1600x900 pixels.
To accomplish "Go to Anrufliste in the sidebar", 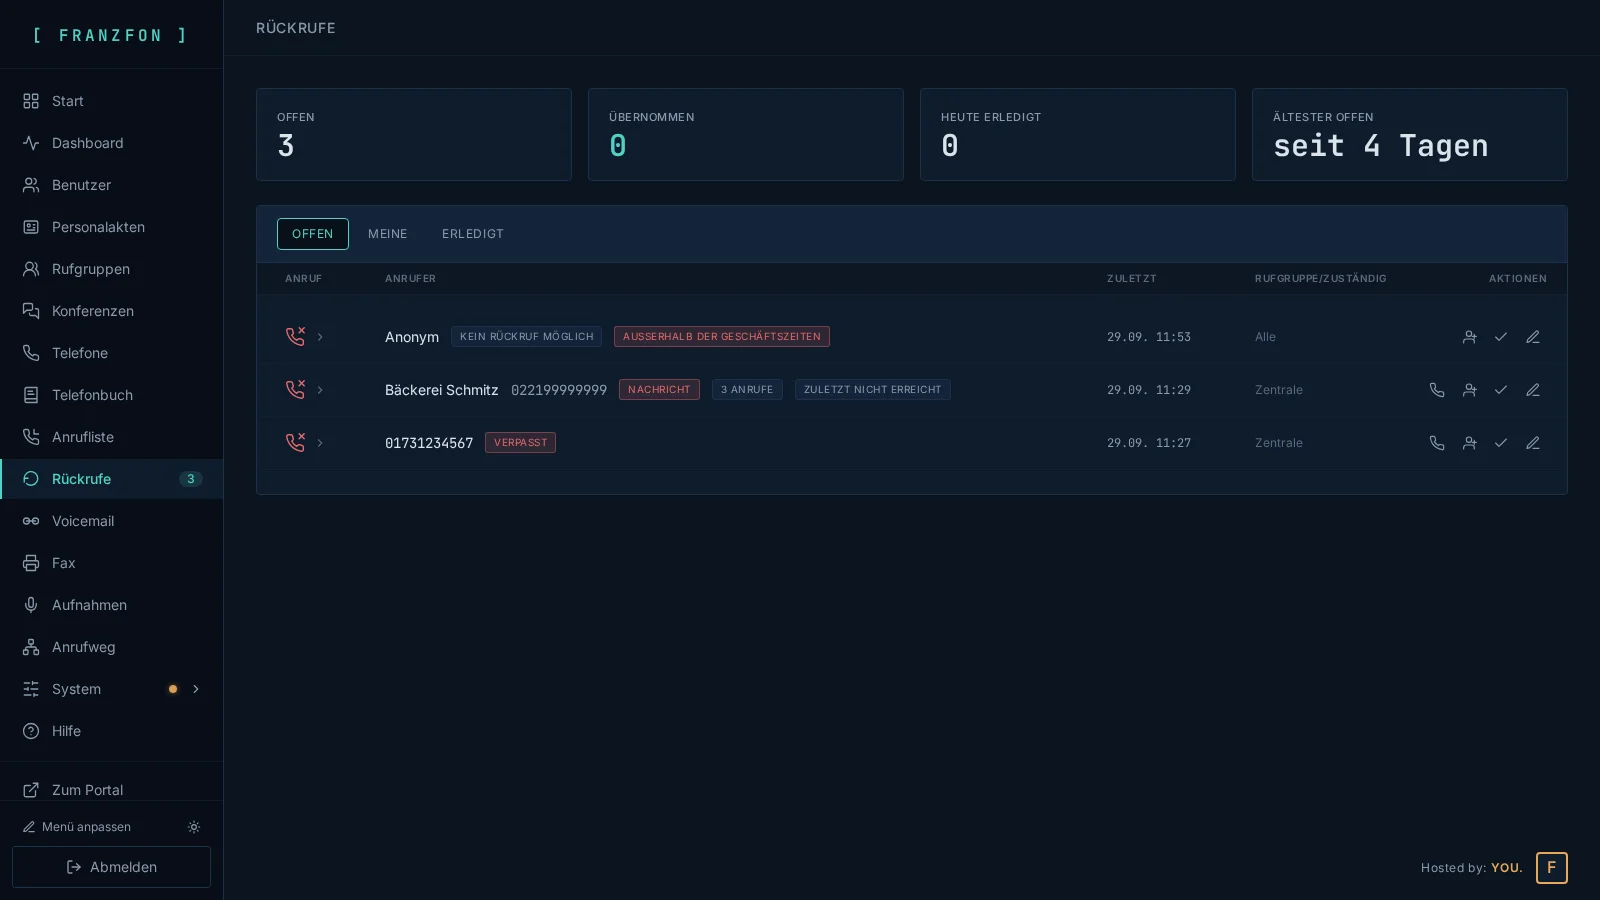I will tap(111, 437).
